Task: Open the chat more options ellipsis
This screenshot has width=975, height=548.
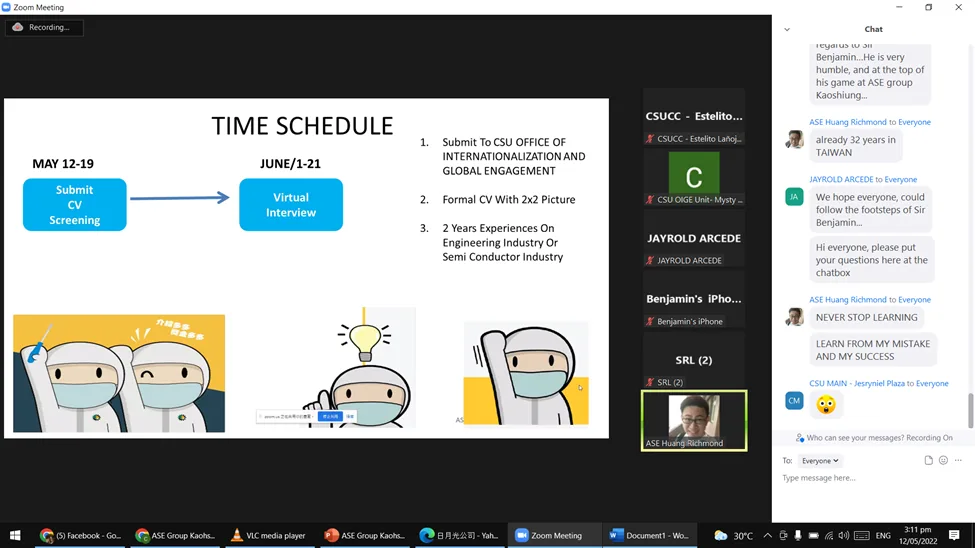Action: 958,461
